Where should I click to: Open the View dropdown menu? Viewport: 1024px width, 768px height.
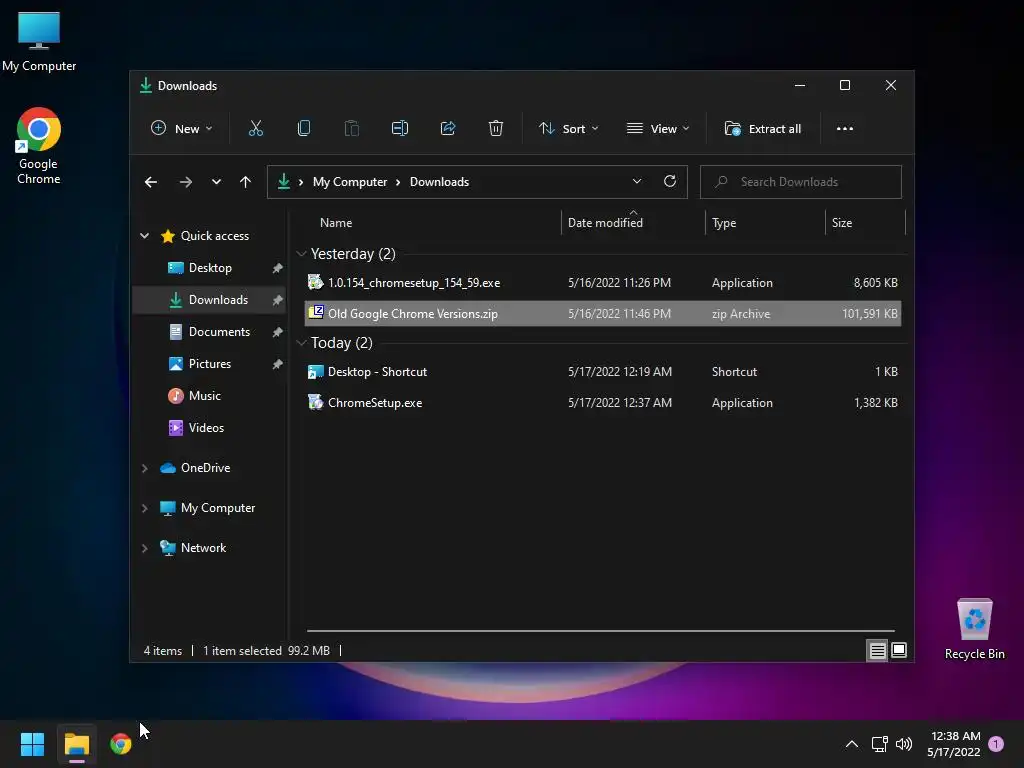658,129
